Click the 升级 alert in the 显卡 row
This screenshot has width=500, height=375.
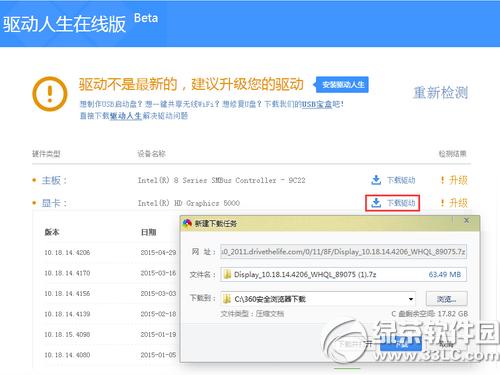point(454,203)
